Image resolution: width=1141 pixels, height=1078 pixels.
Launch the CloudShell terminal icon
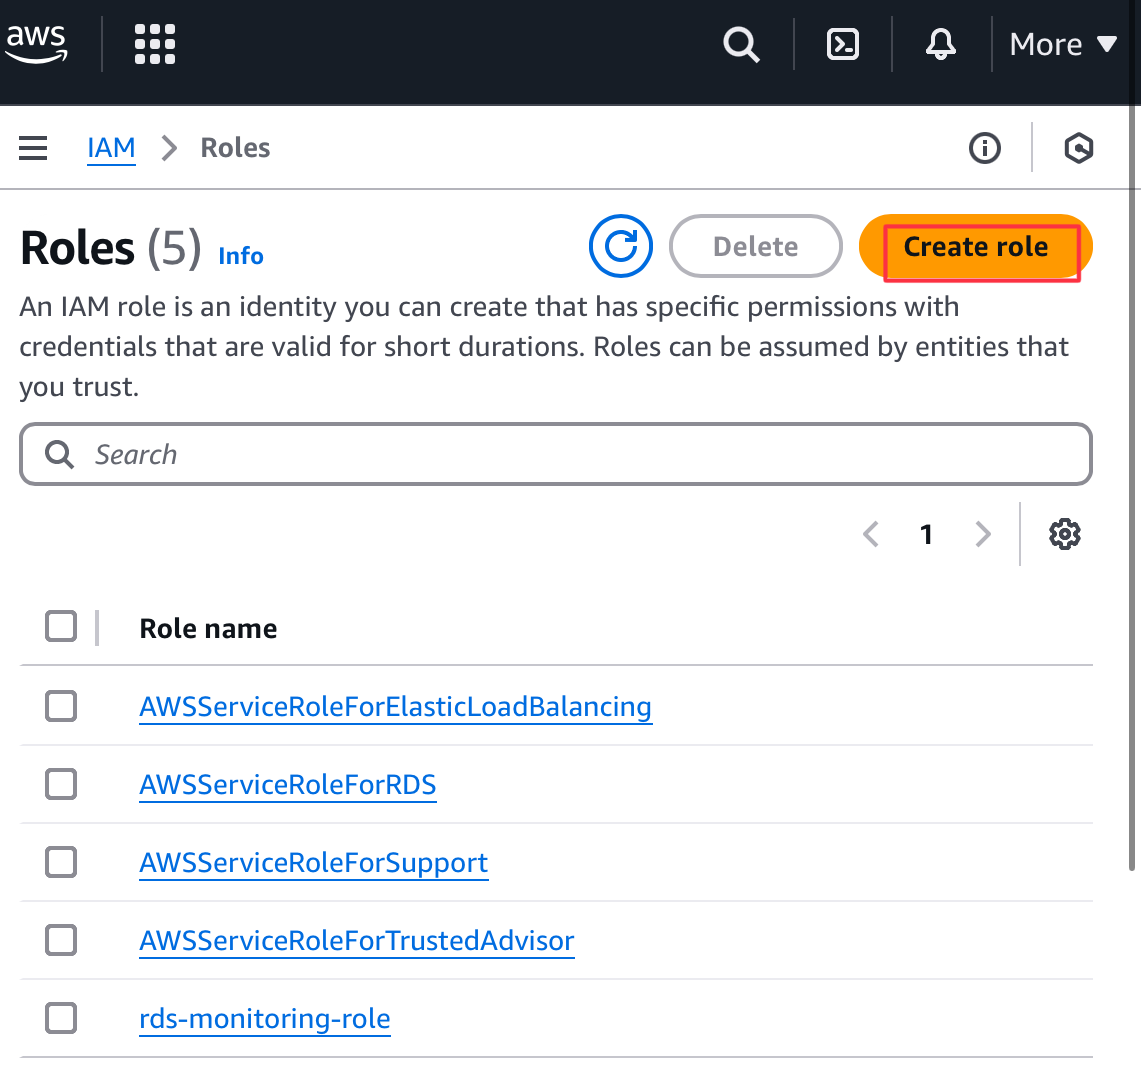843,45
